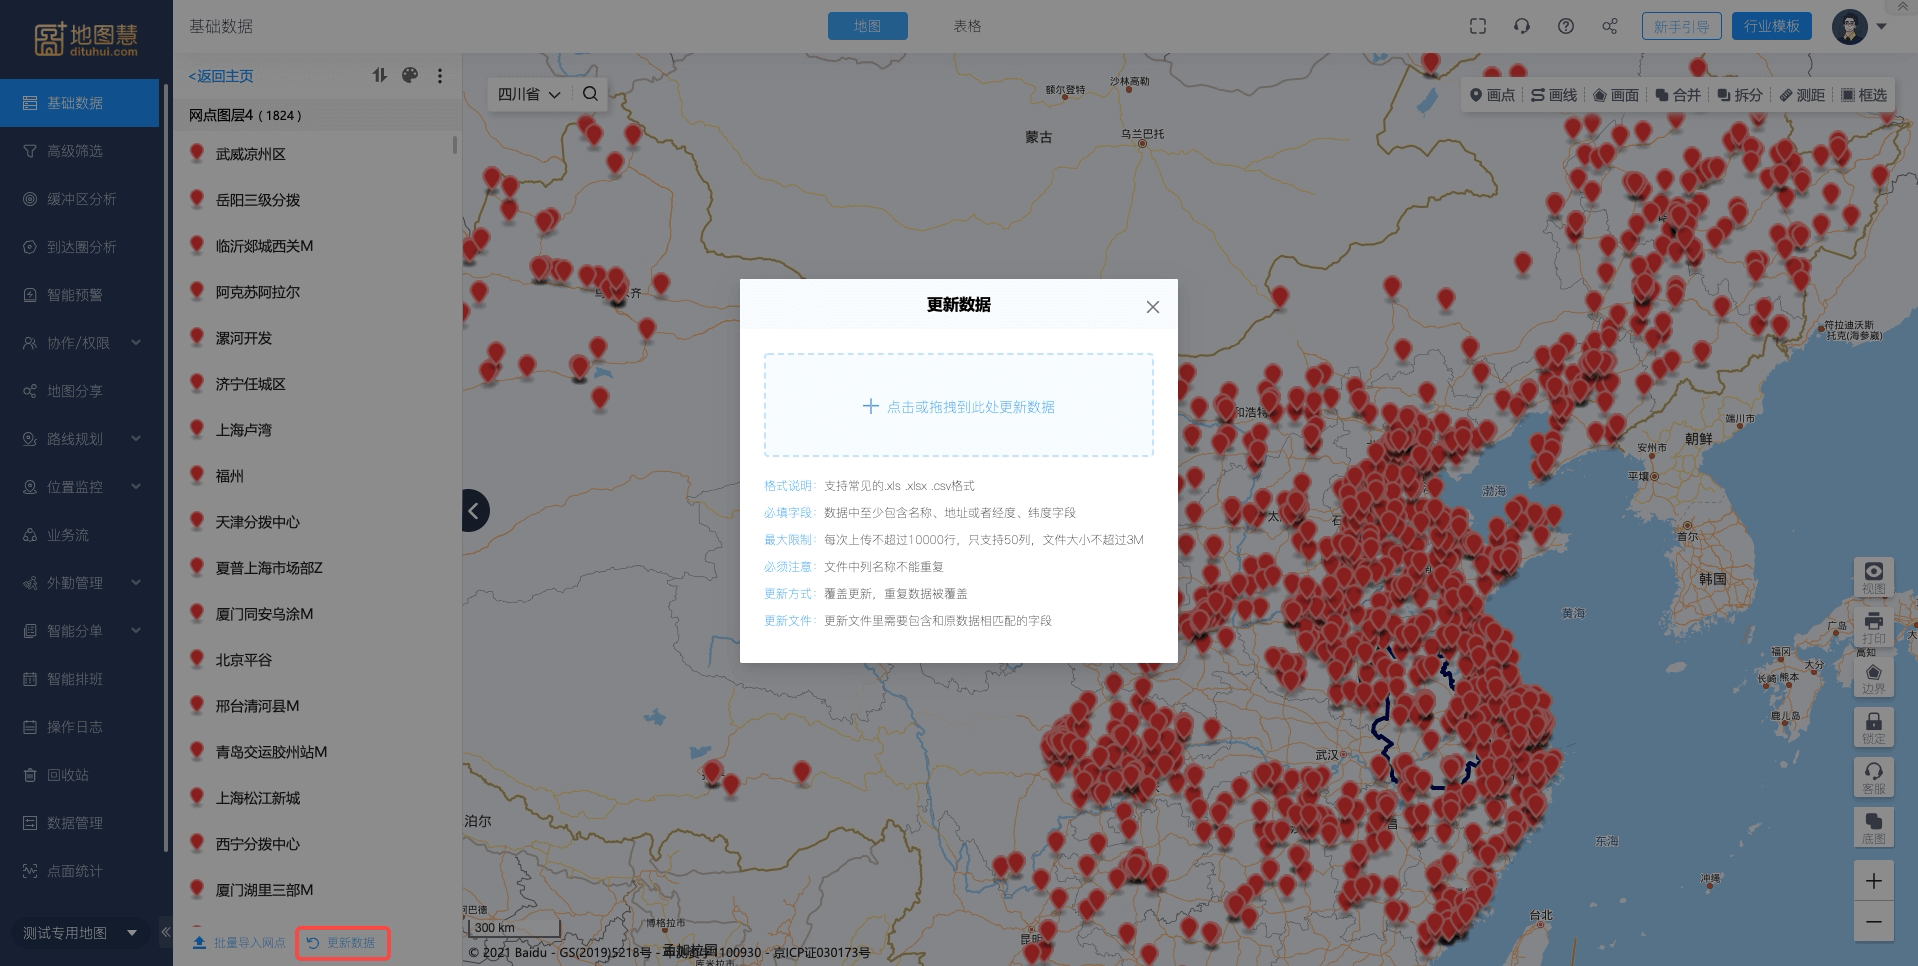1918x966 pixels.
Task: Toggle the map lock button
Action: (x=1873, y=727)
